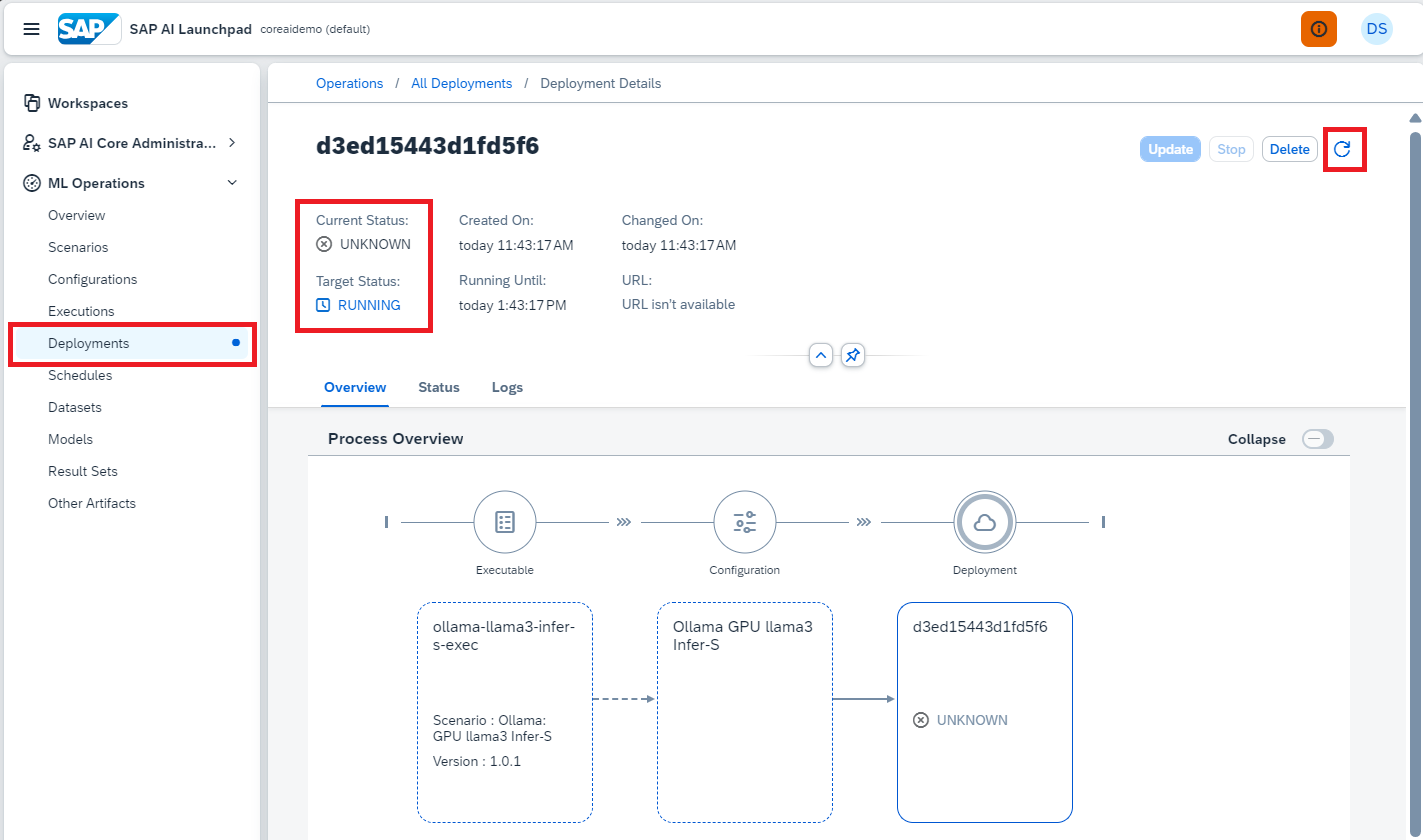Click the SAP AI Core Administration icon

pos(31,143)
